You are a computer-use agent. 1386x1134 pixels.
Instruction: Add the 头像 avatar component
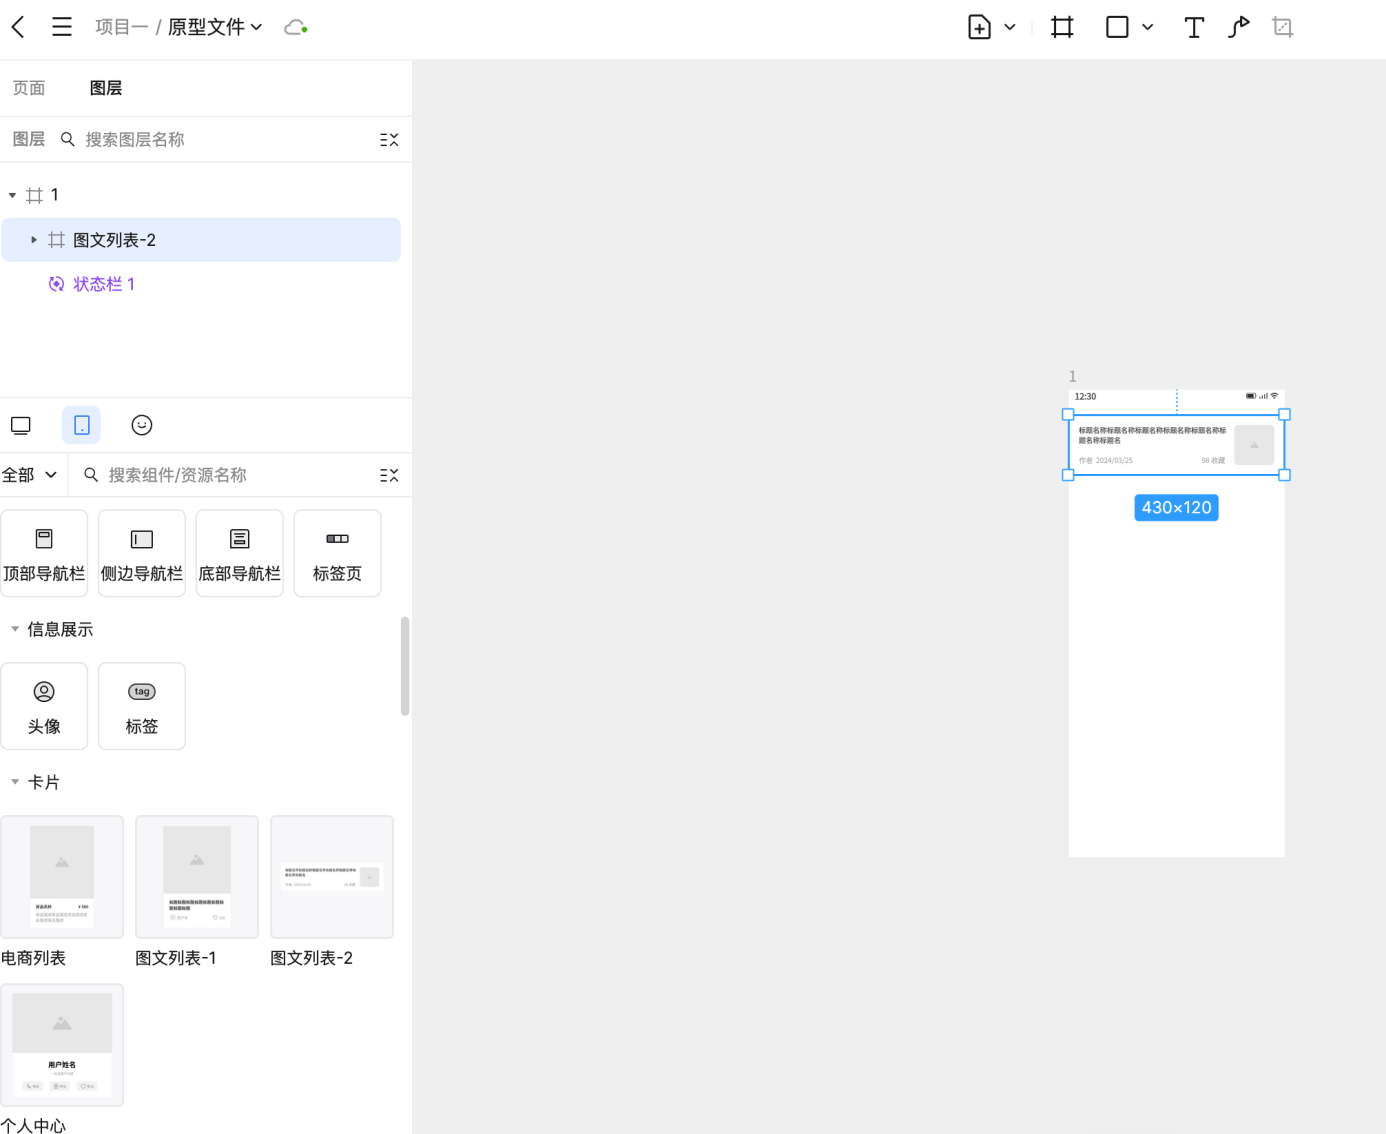[x=44, y=706]
